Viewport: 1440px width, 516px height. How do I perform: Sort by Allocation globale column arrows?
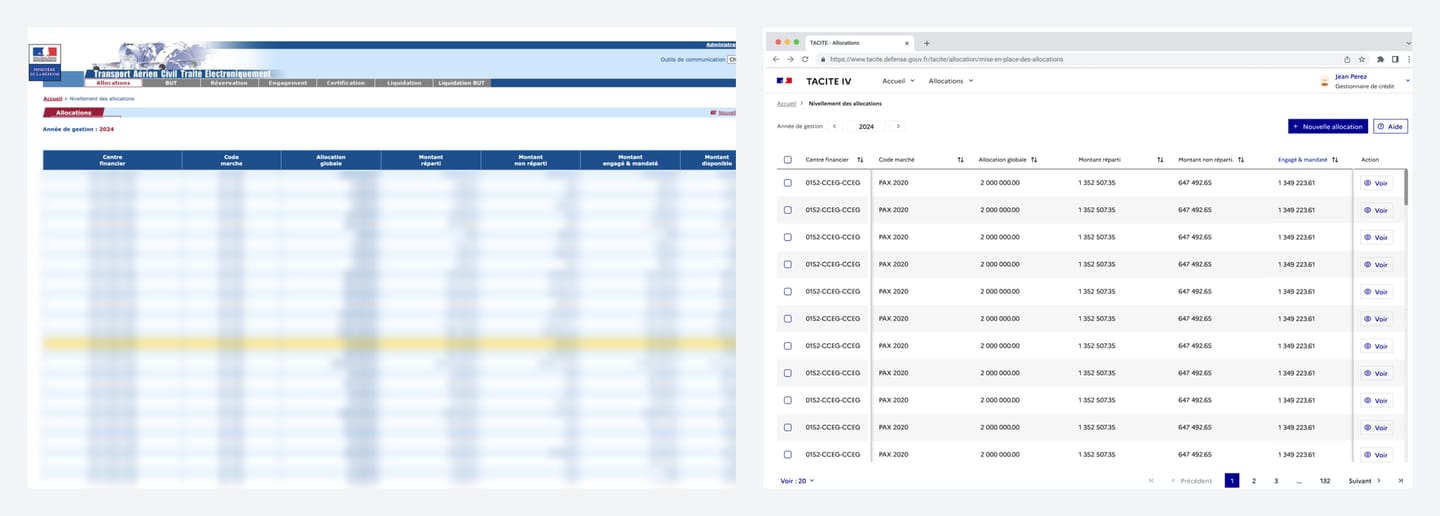[1034, 160]
